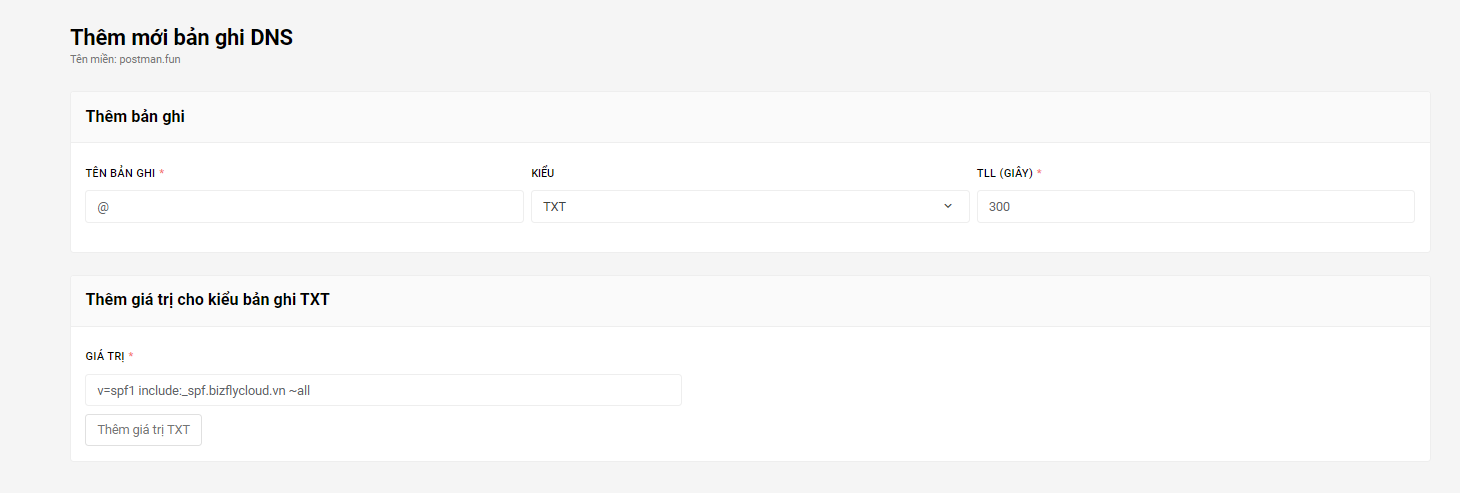Expand the KIỂU dropdown chevron arrow
Screen dimensions: 1460x493
[x=948, y=206]
